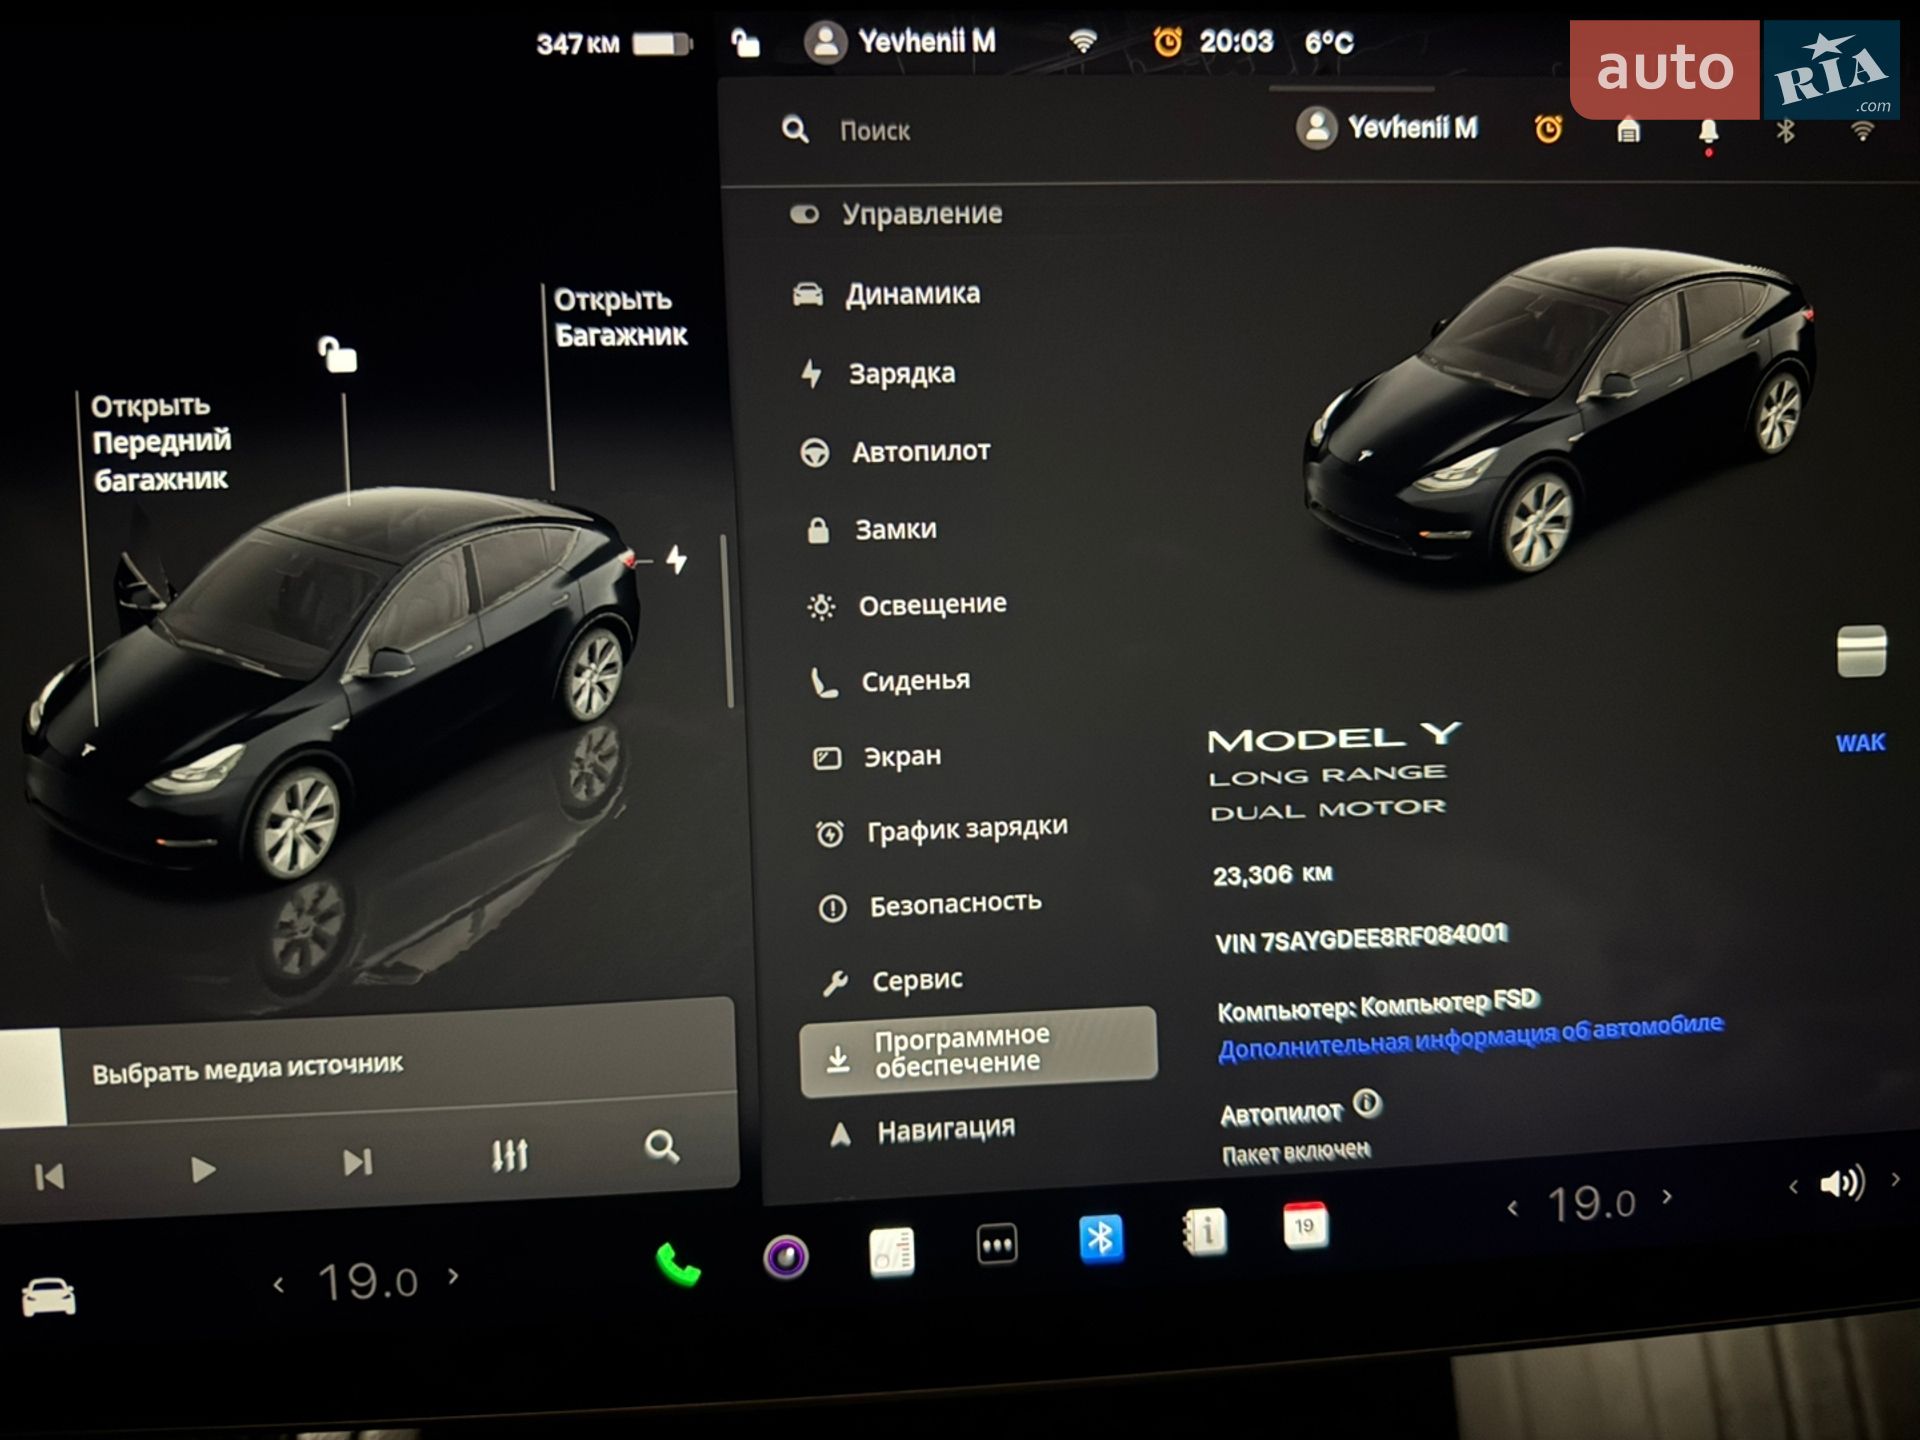Open the HomeLink garage icon in settings header
This screenshot has height=1440, width=1920.
(x=1628, y=130)
